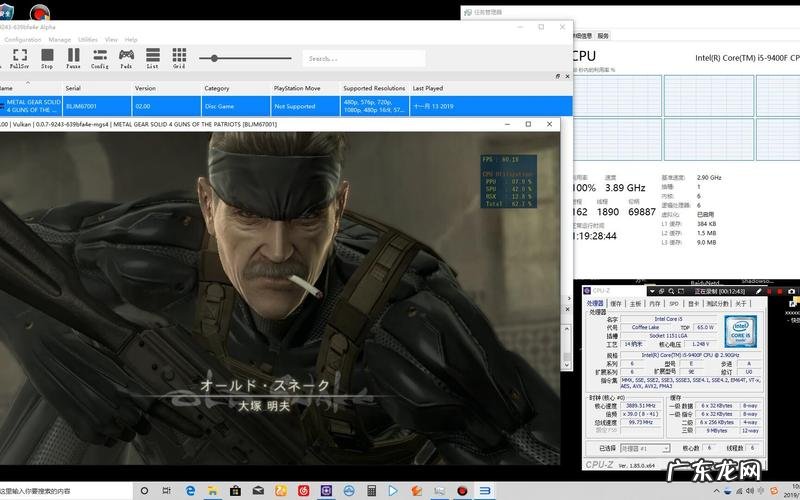Click the icon size slider handle

214,58
